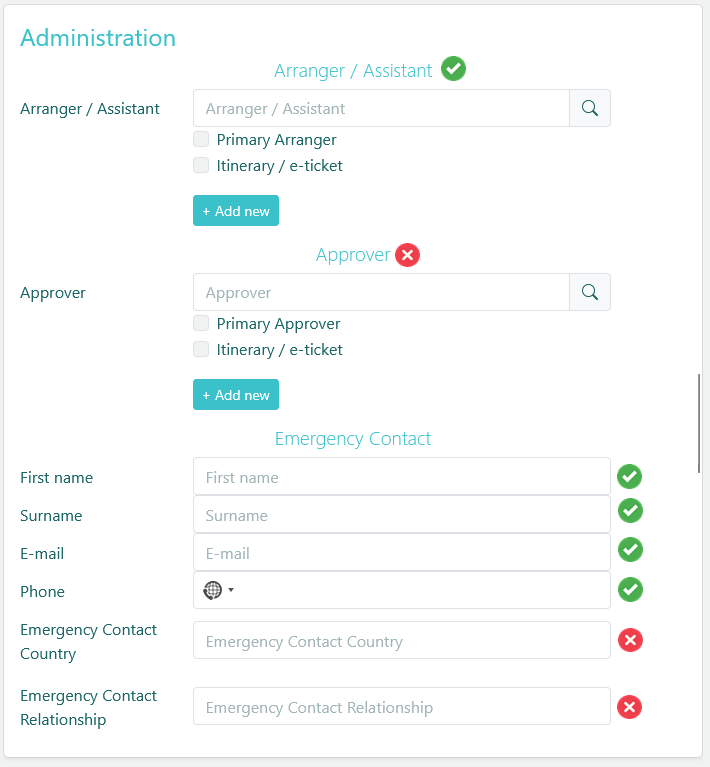Screen dimensions: 710x767
Task: Tick the Primary Approver checkbox
Action: (x=201, y=324)
